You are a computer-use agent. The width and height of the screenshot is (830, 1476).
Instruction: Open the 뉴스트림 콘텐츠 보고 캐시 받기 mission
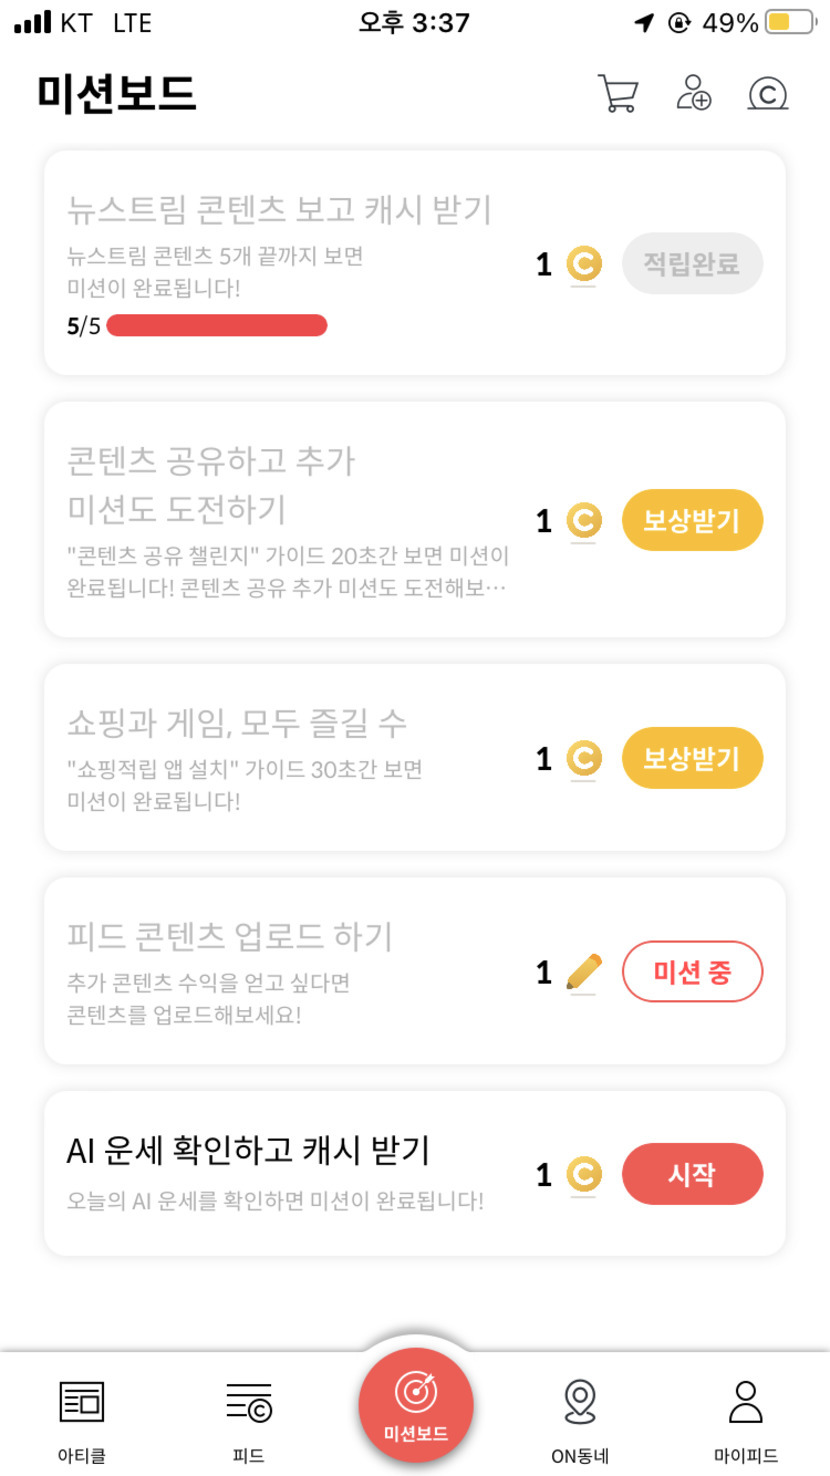coord(279,210)
